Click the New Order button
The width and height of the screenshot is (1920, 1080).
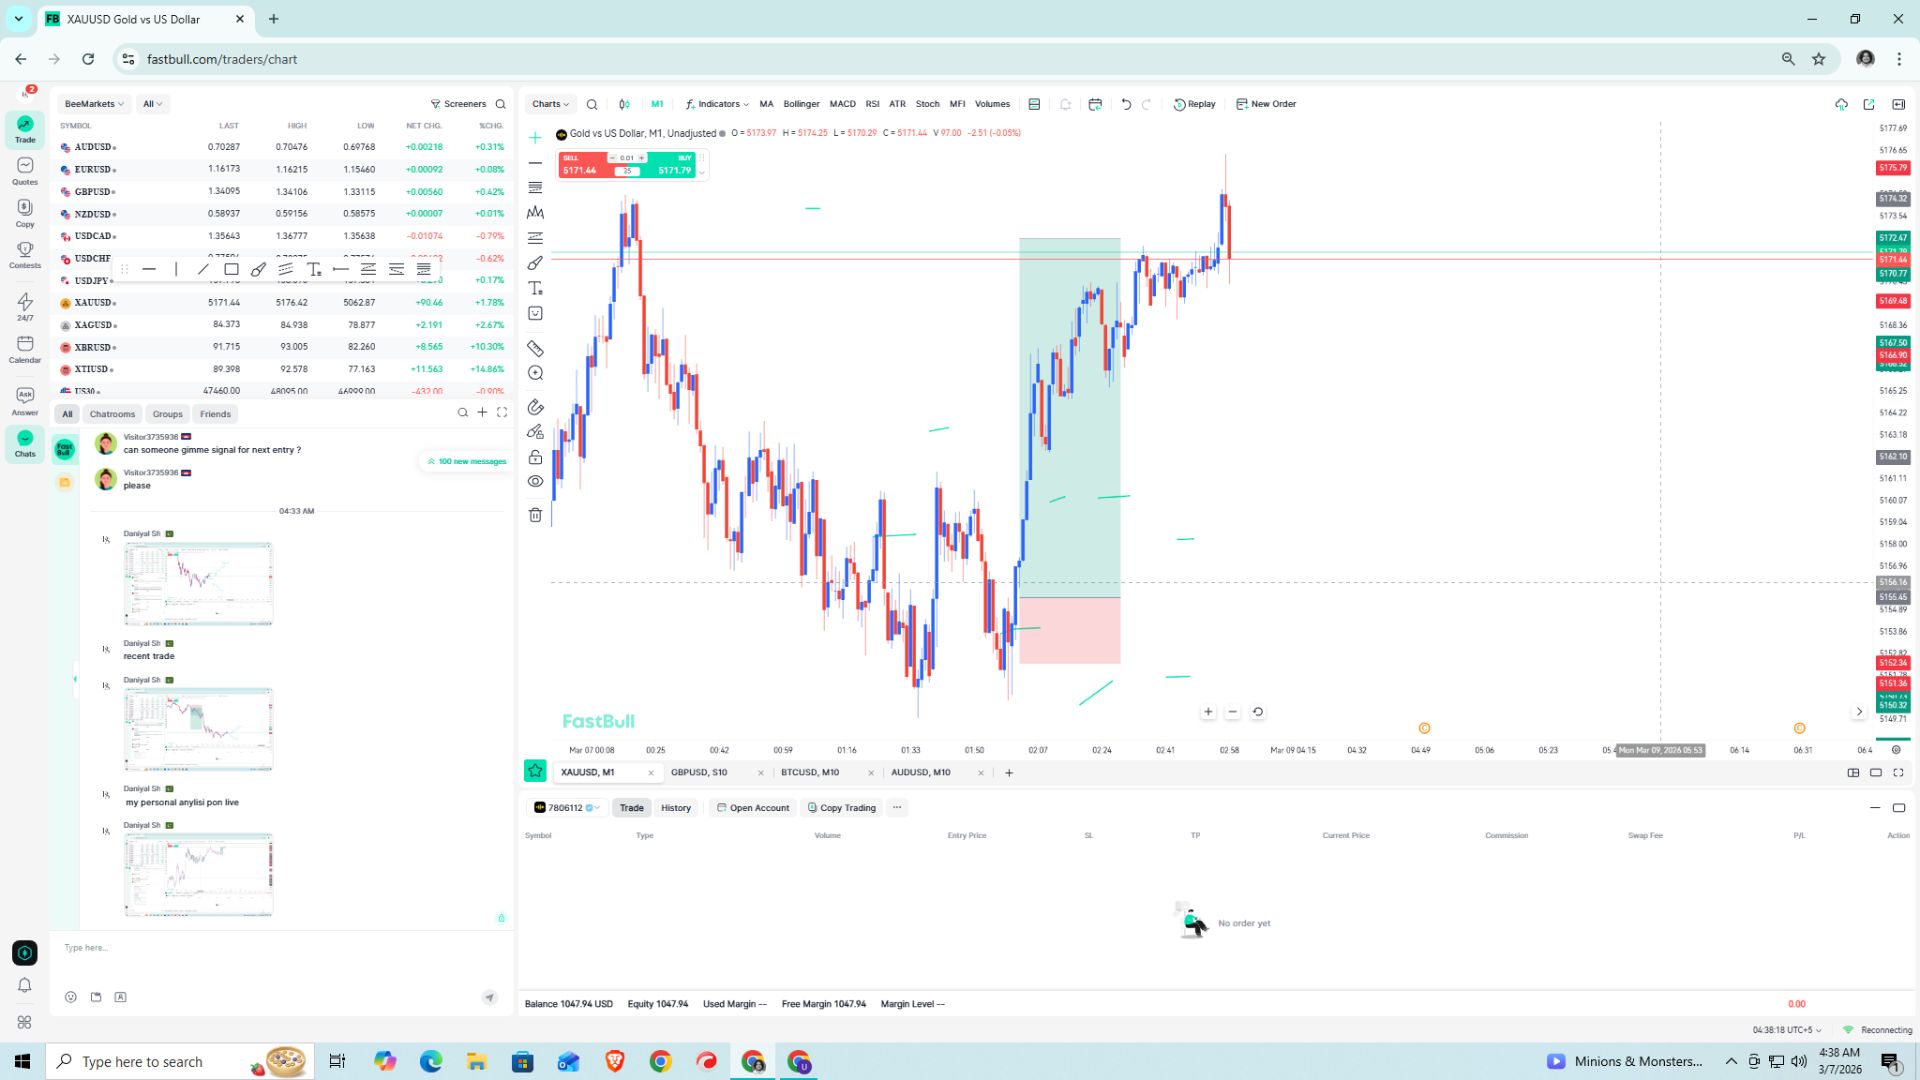click(x=1266, y=104)
